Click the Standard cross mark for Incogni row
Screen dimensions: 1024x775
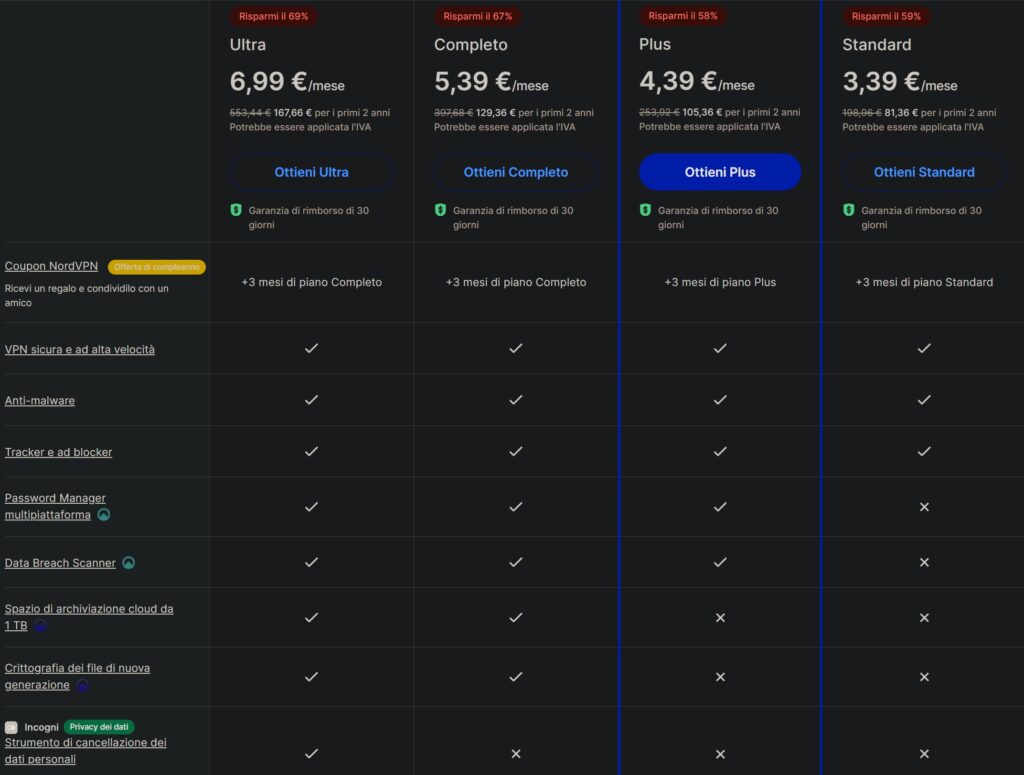(x=924, y=754)
